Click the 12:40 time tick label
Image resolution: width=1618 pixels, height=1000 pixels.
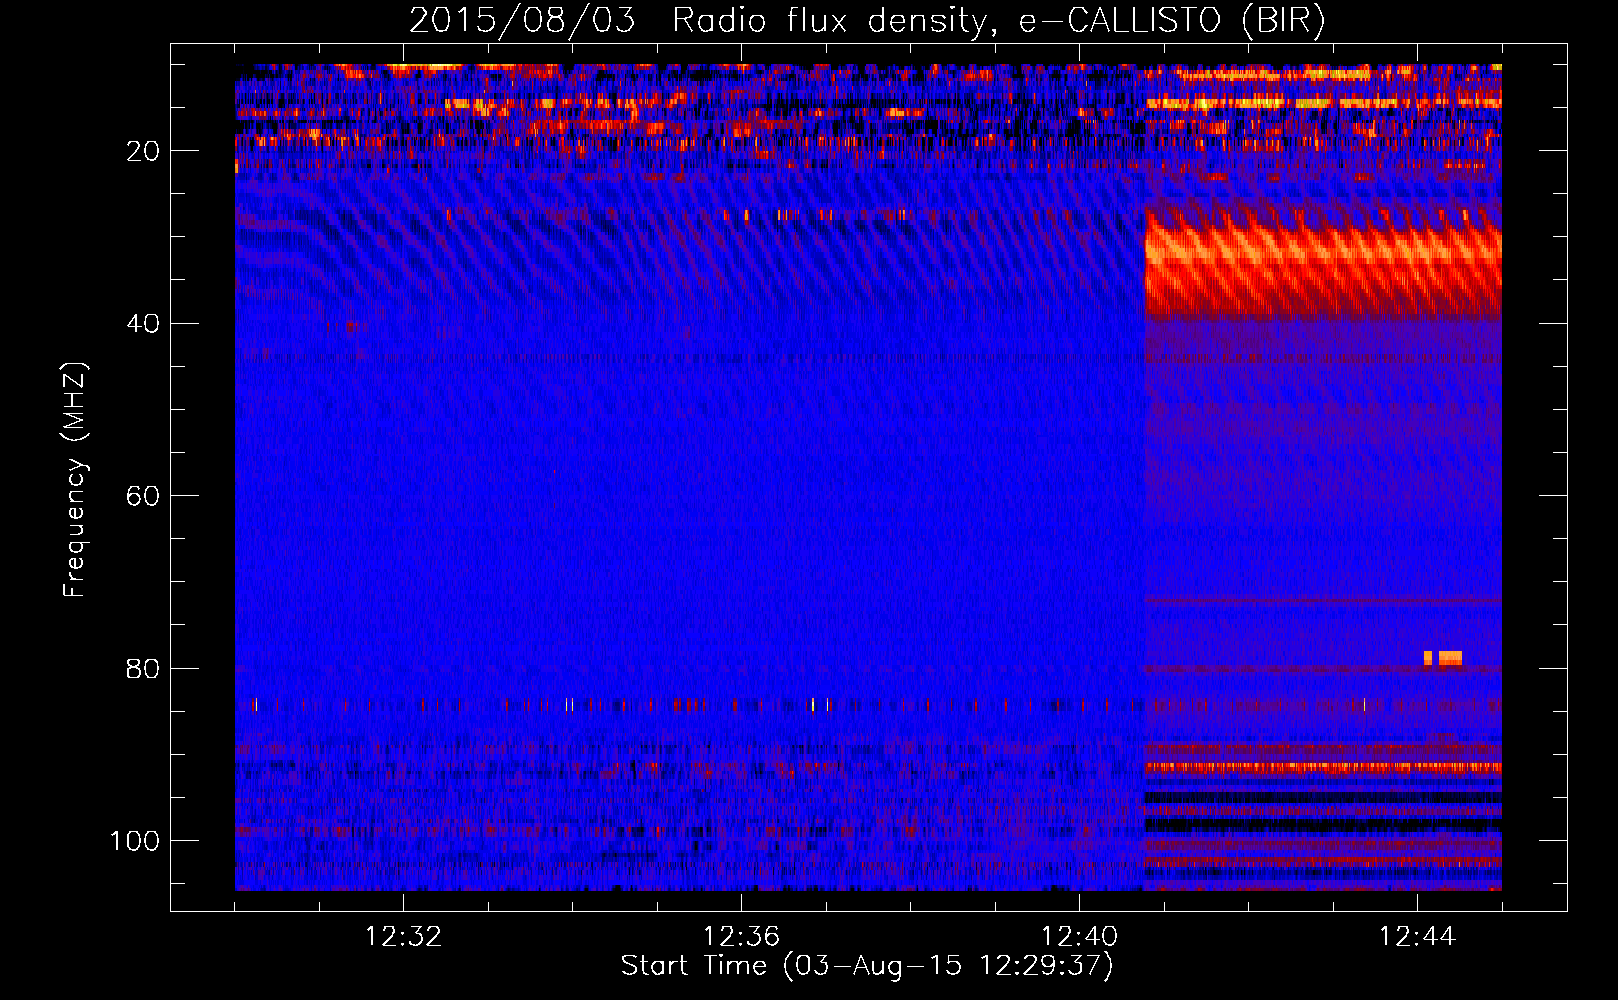1079,937
